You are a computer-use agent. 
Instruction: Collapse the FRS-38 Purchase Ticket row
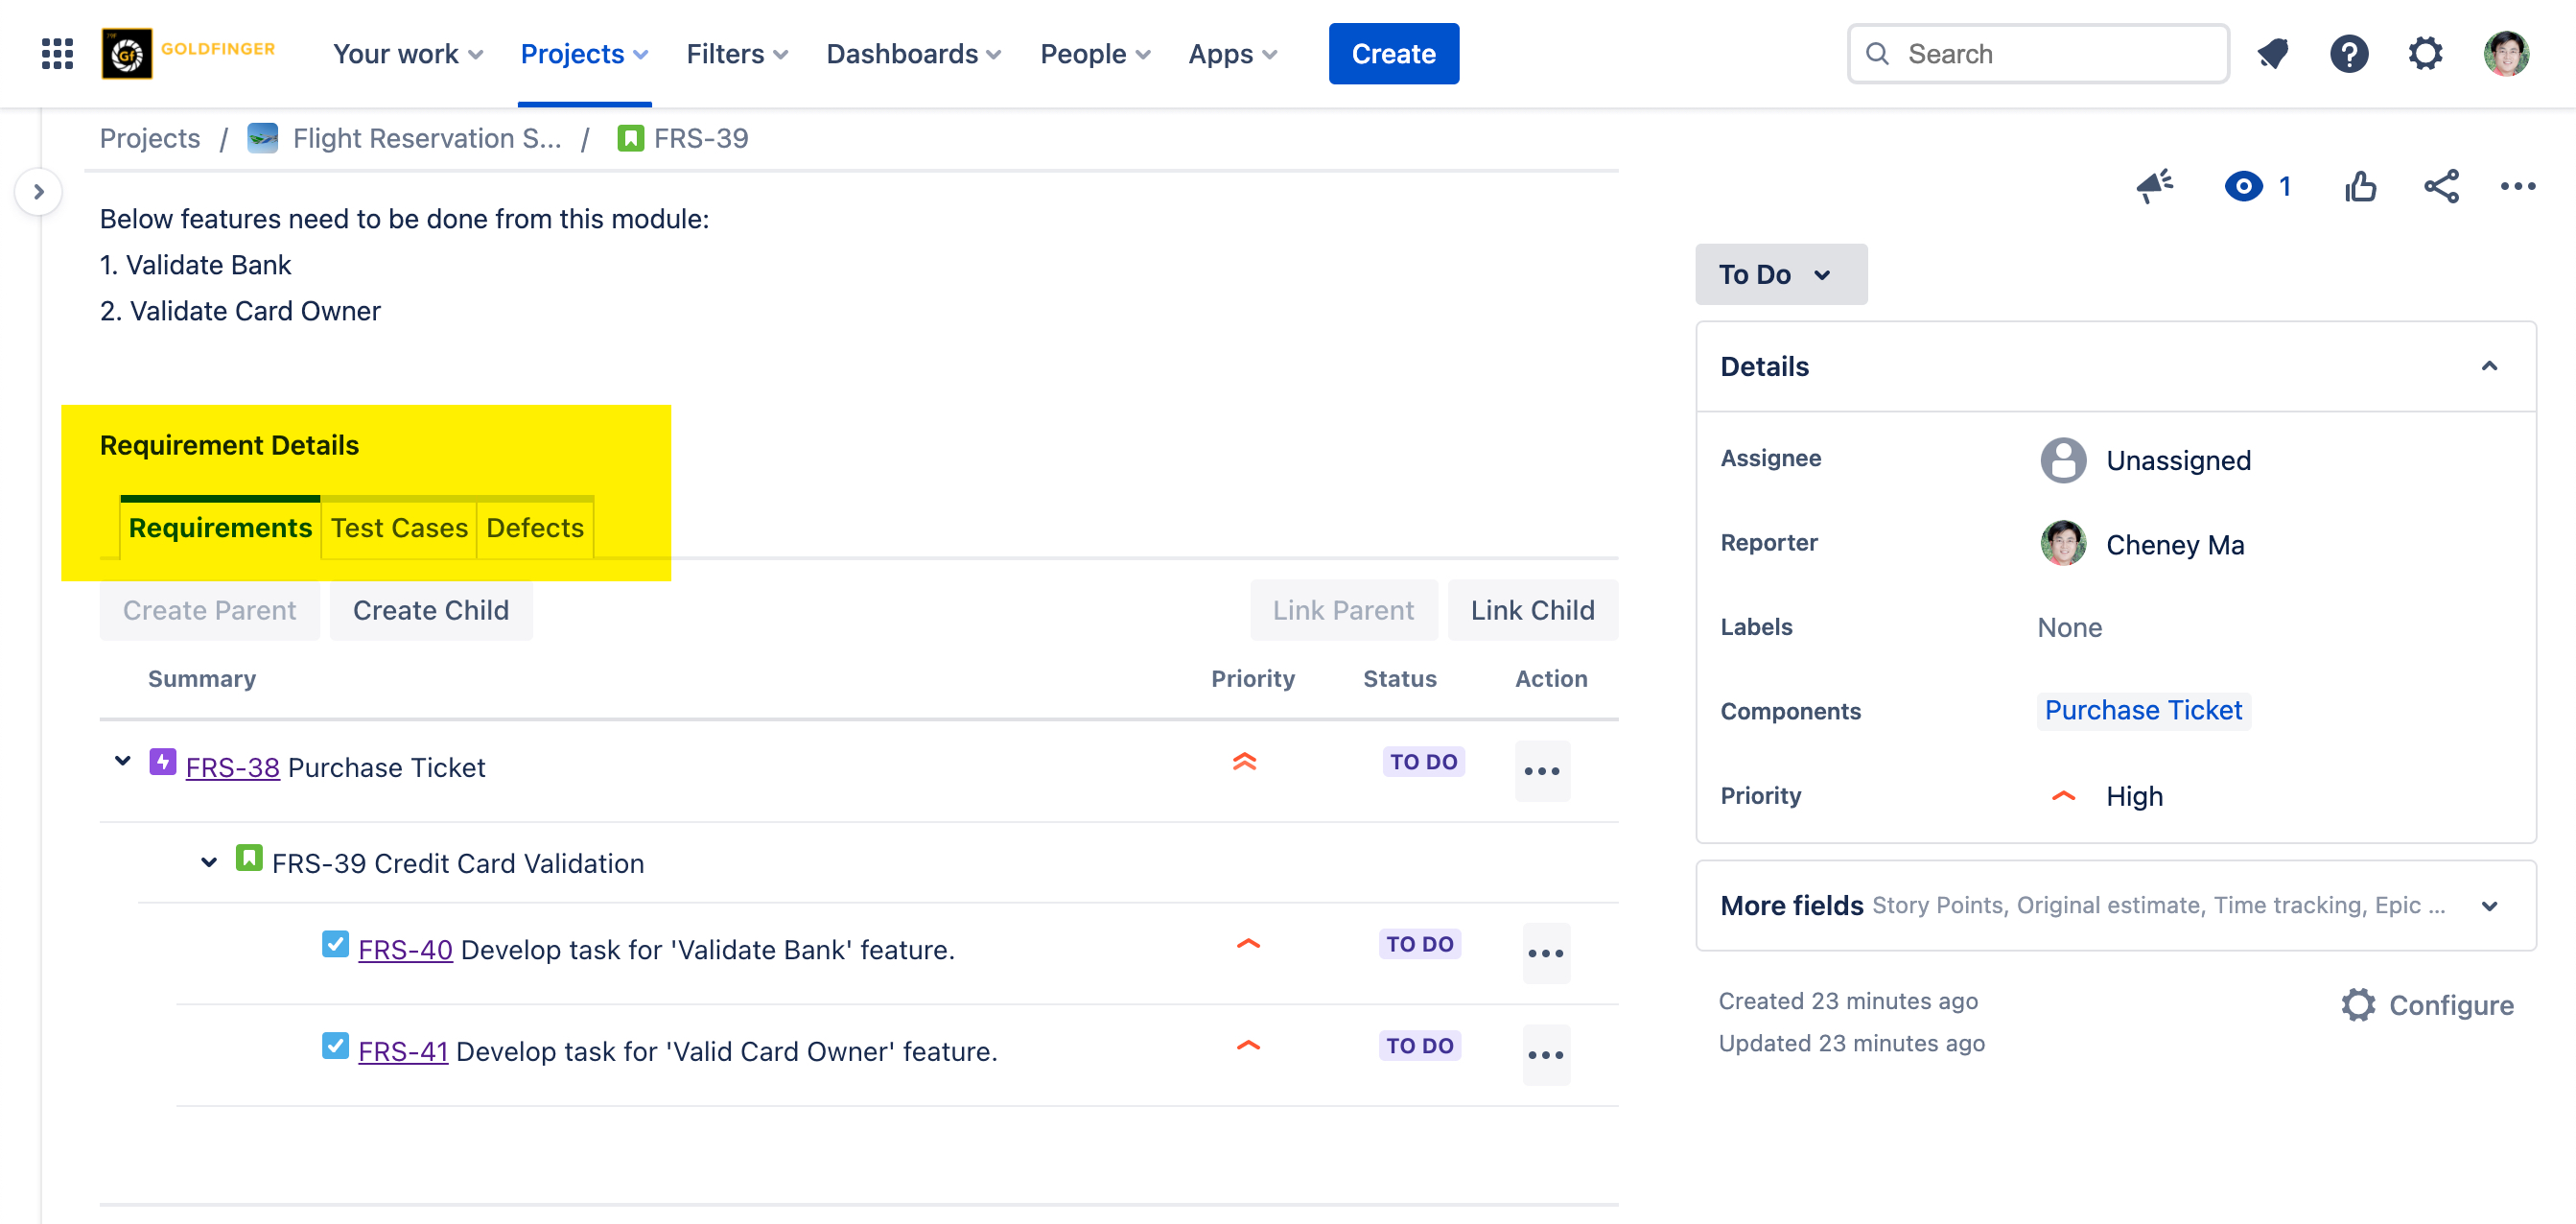(122, 762)
